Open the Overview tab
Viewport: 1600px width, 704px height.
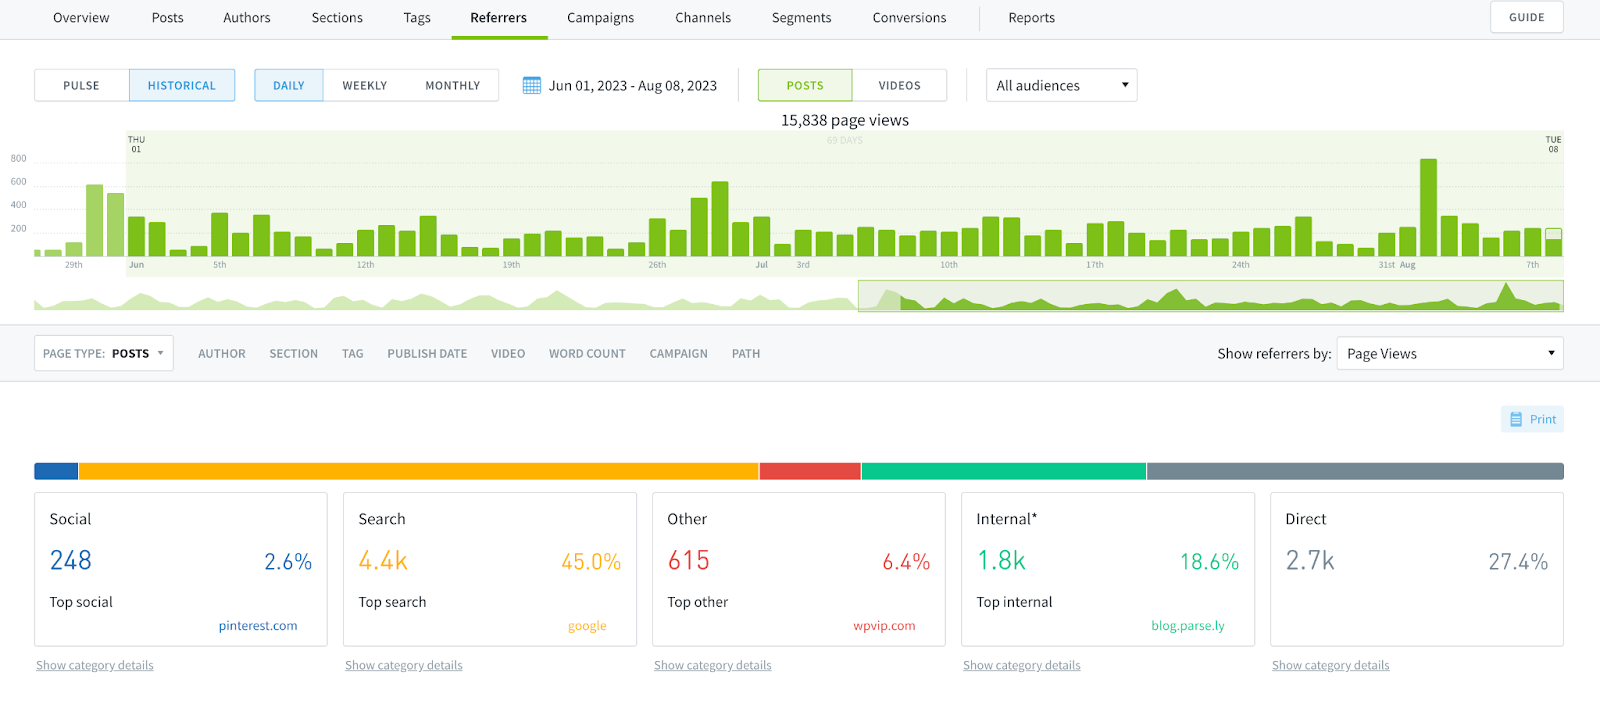(81, 18)
